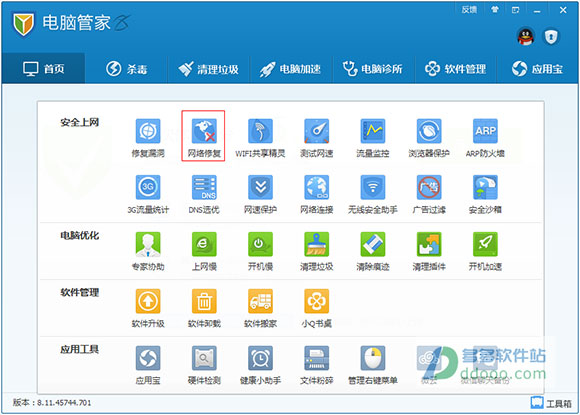
Task: Start the 测试网速 speed test tool
Action: click(317, 131)
